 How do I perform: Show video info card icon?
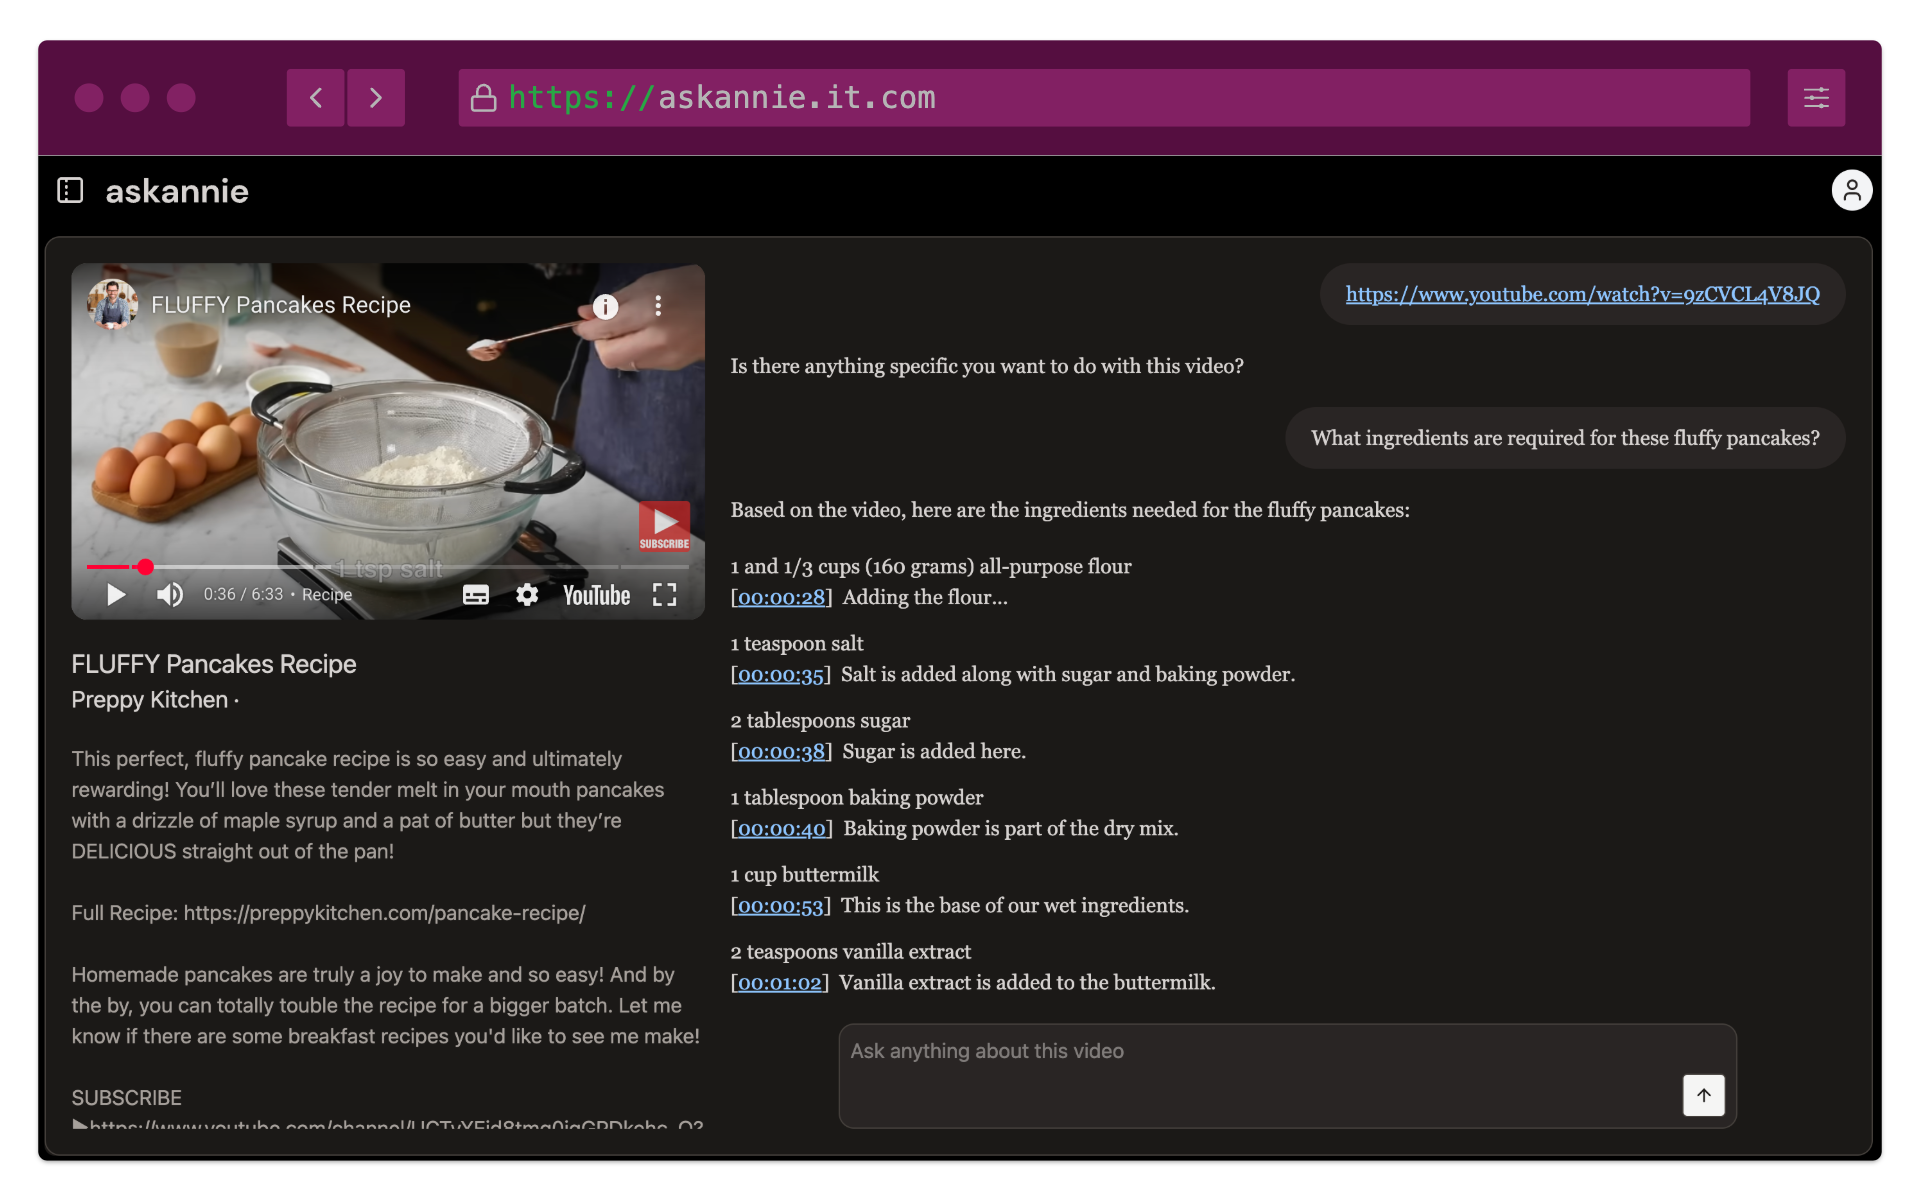pos(605,306)
